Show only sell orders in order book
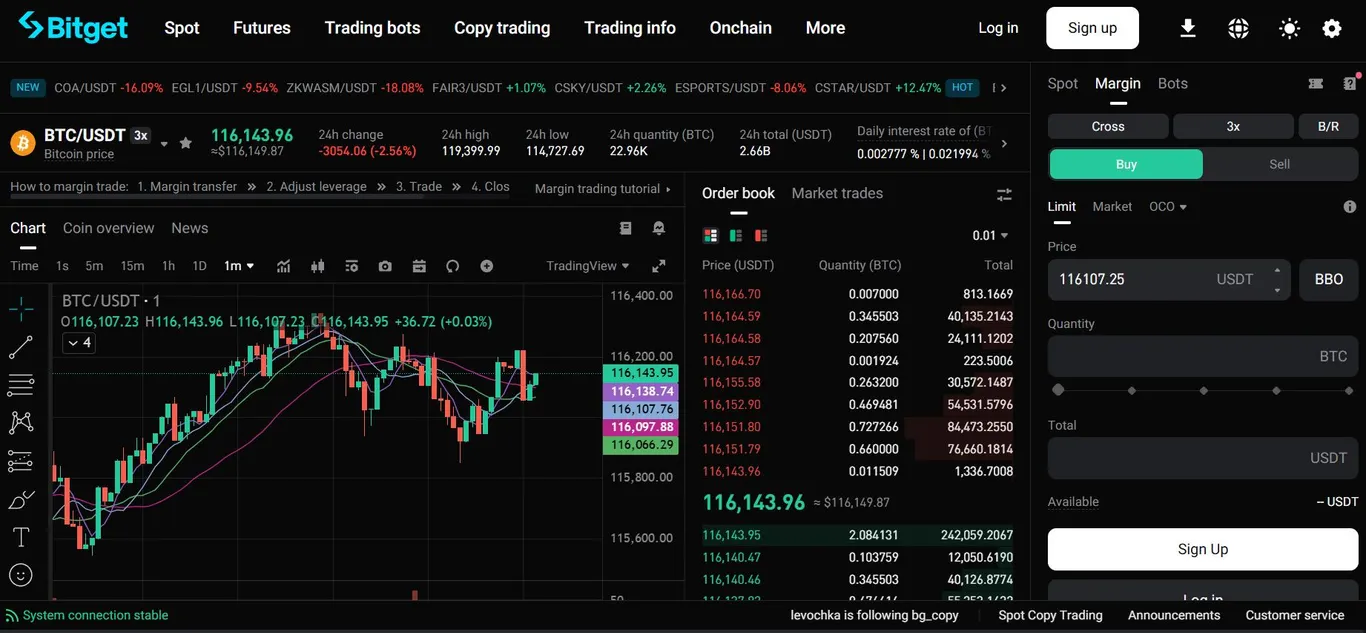1366x633 pixels. click(x=761, y=236)
